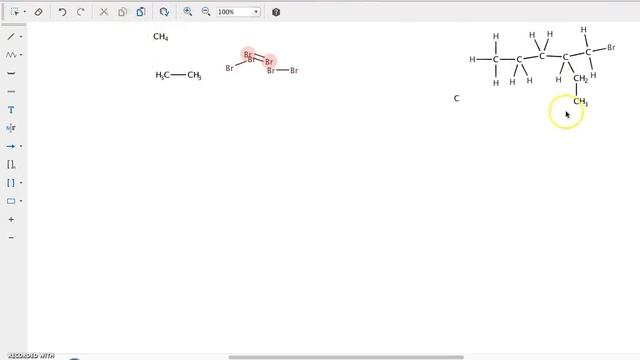Select the stereo label tool

tap(11, 128)
